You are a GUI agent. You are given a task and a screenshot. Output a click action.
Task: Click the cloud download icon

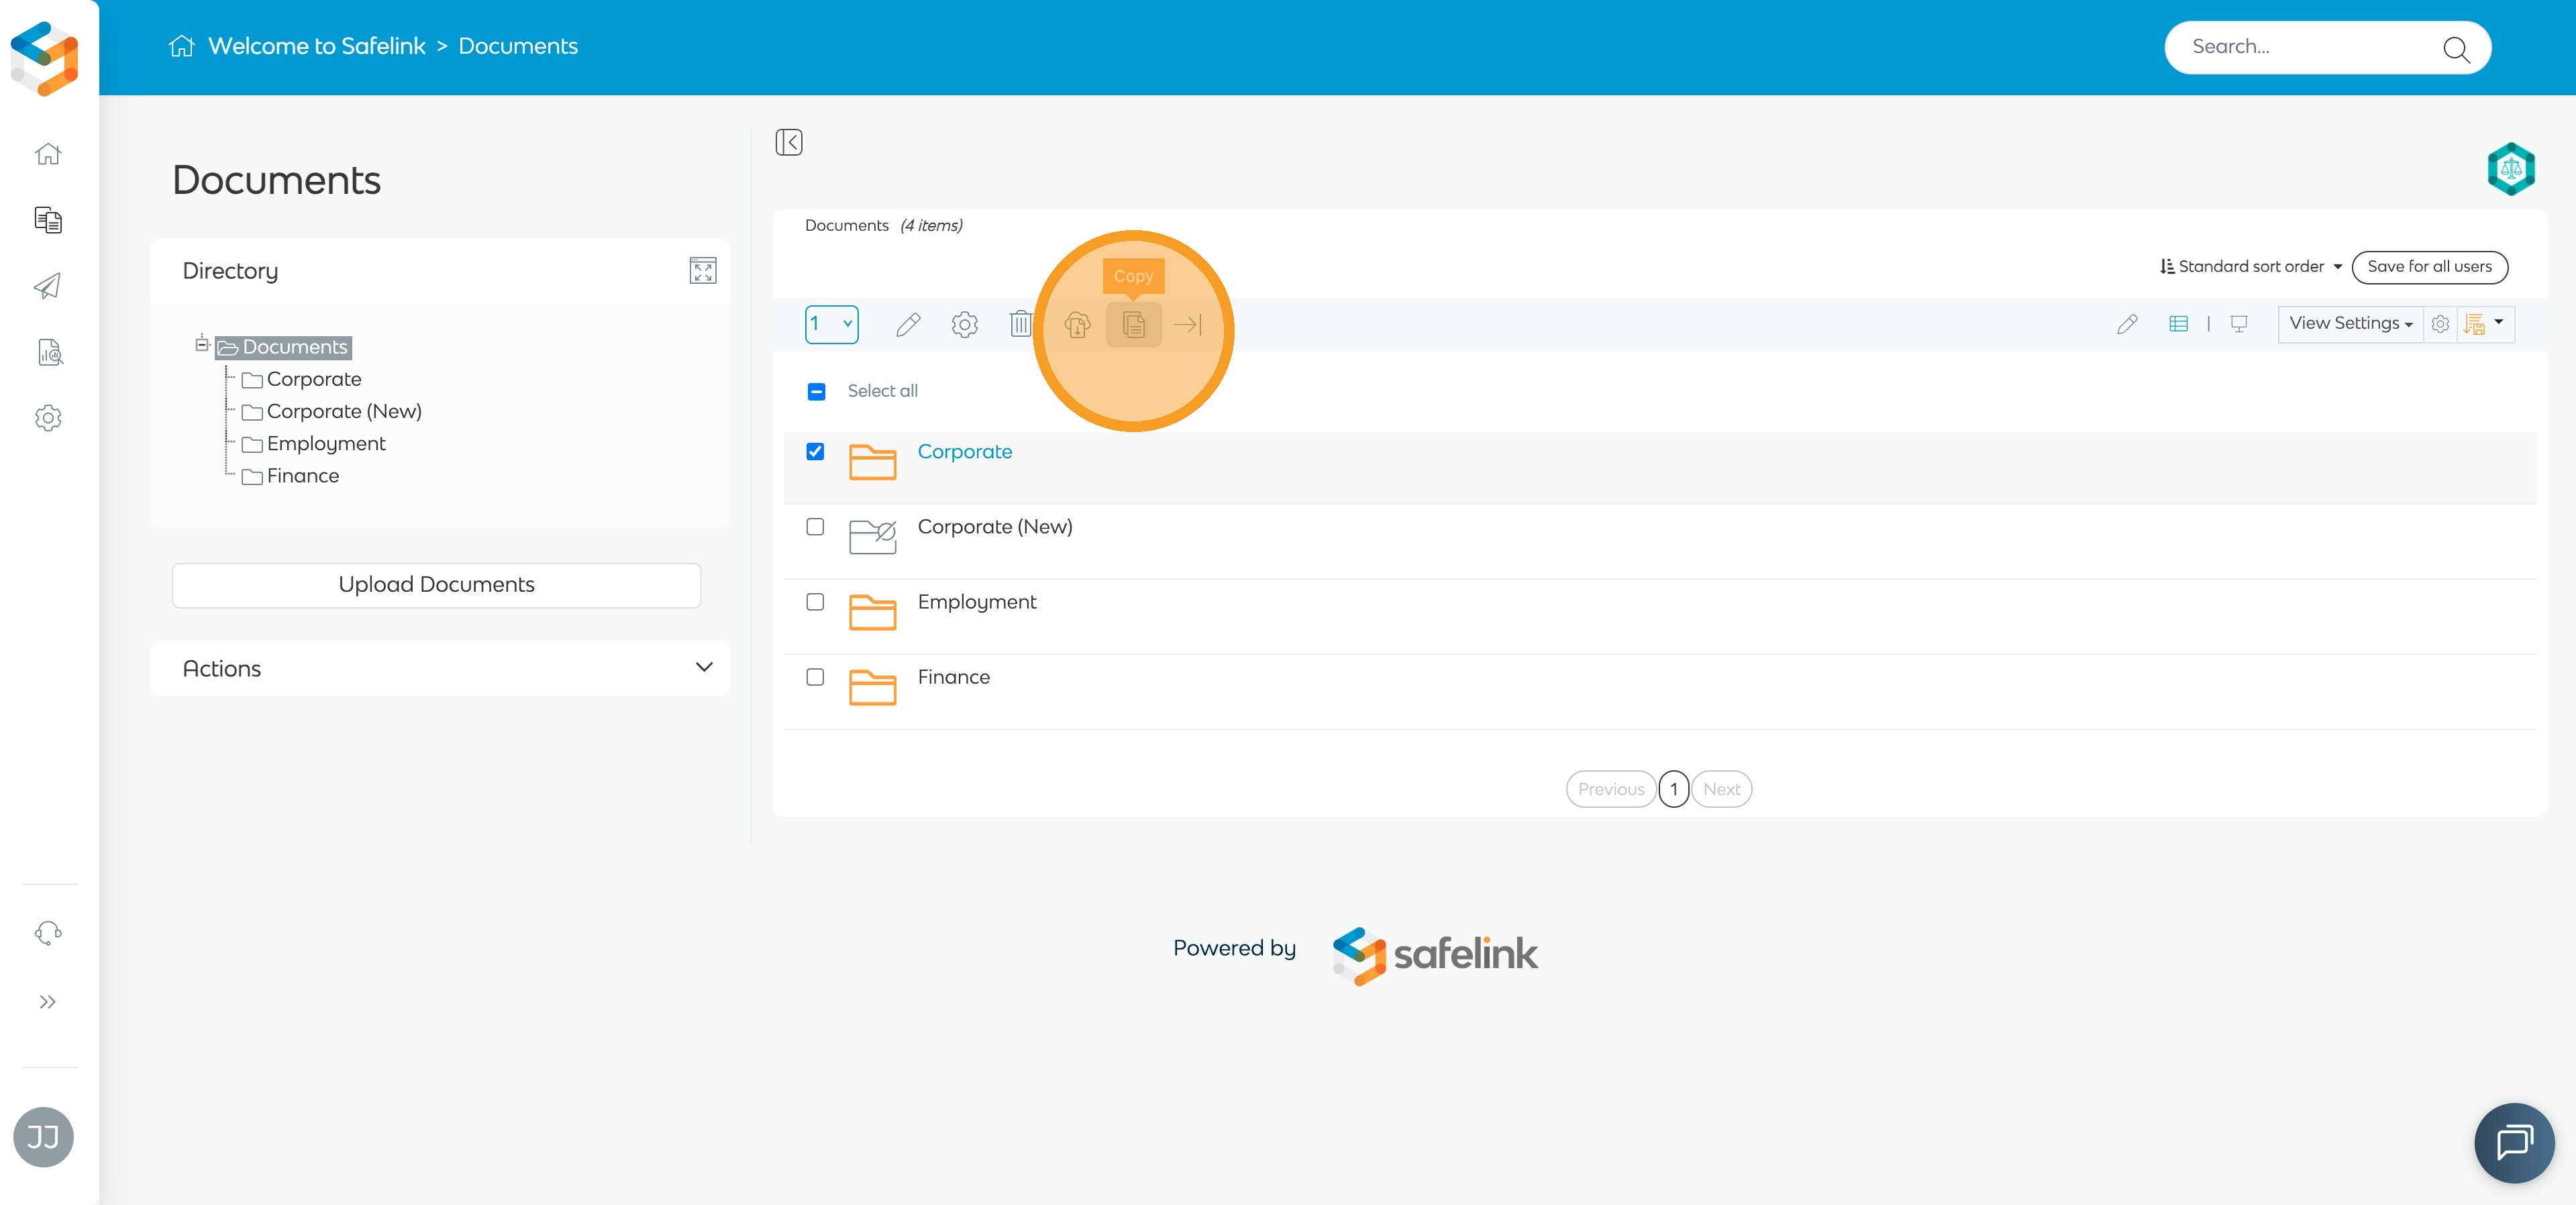(x=1077, y=324)
